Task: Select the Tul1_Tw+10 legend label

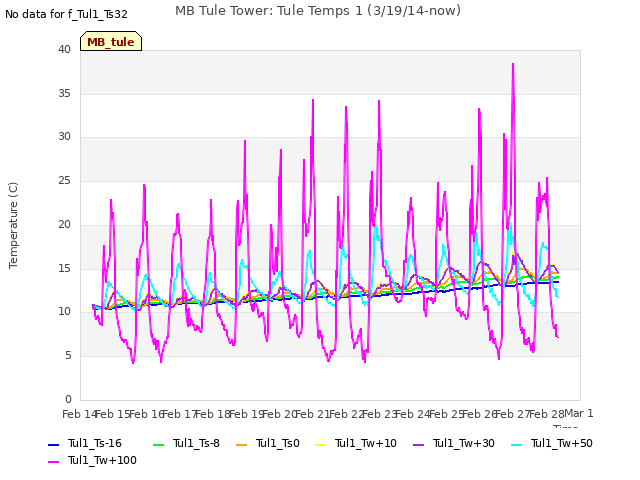Action: click(366, 443)
